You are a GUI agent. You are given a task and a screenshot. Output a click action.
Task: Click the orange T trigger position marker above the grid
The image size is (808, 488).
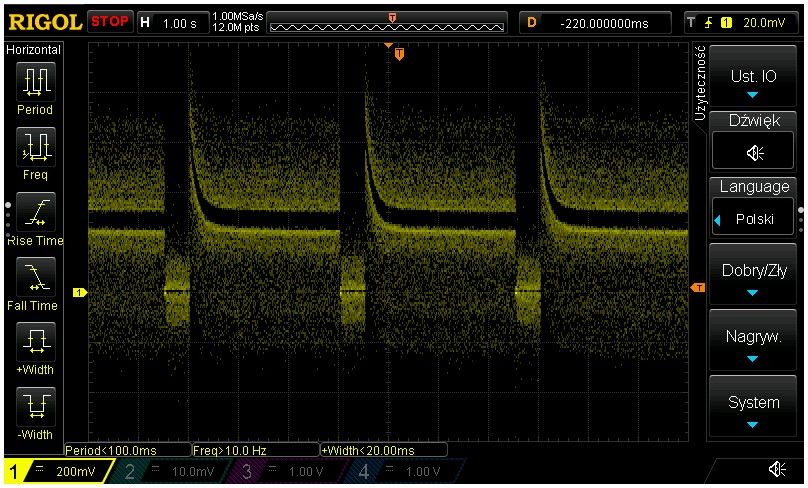399,54
